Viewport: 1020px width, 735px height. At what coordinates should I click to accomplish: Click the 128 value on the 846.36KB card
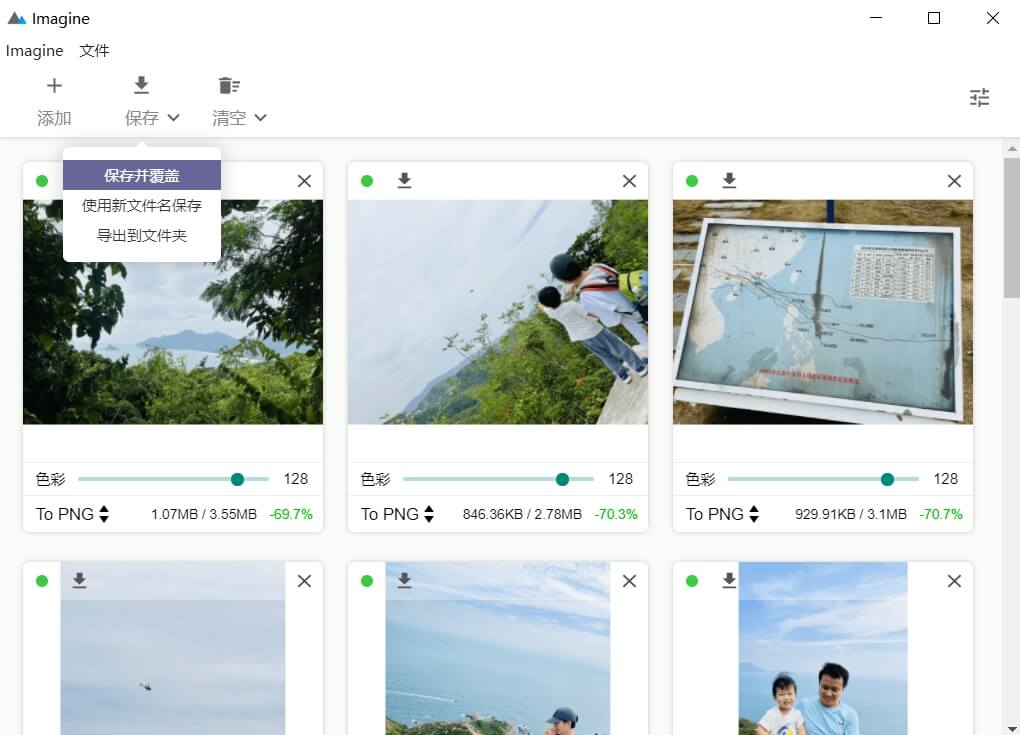coord(621,479)
